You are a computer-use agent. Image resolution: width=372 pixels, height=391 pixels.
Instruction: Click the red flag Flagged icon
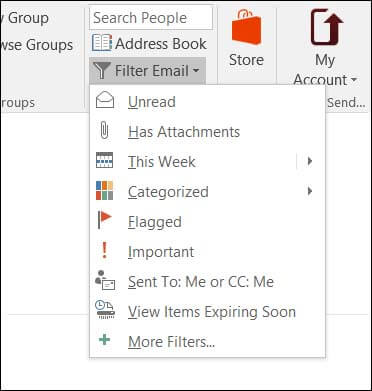click(x=104, y=220)
